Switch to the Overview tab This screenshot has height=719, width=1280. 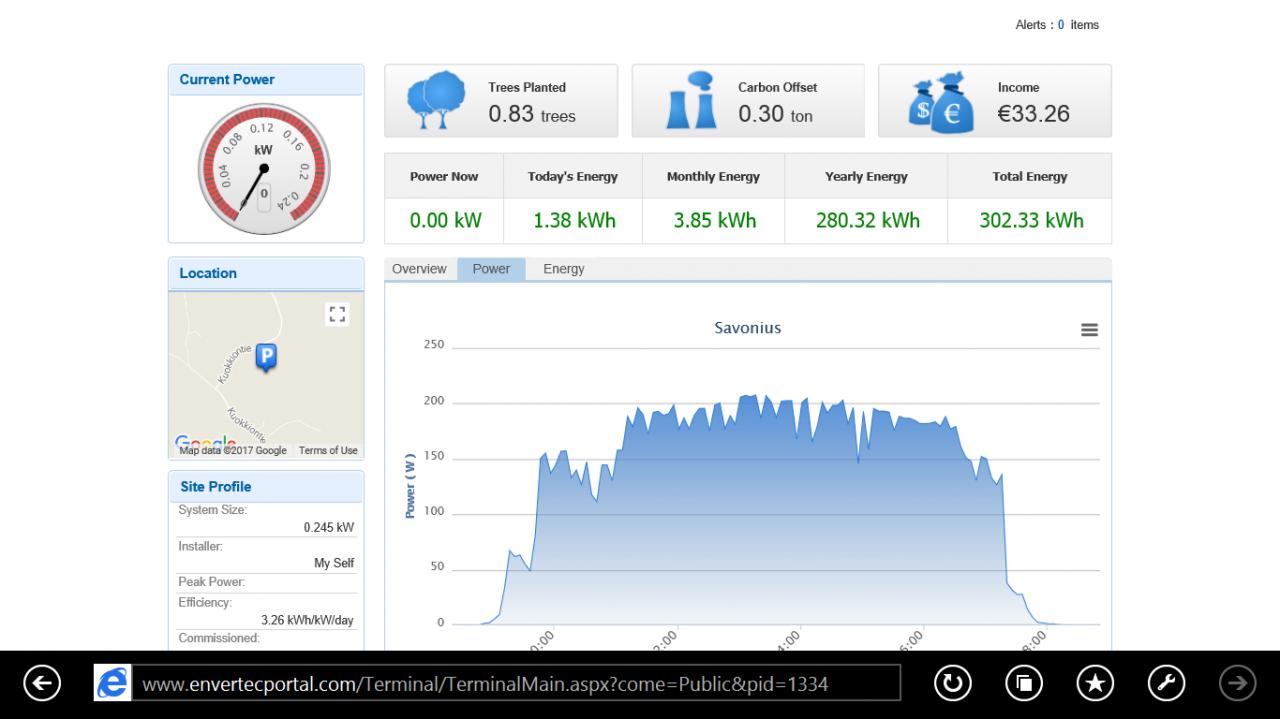coord(419,269)
